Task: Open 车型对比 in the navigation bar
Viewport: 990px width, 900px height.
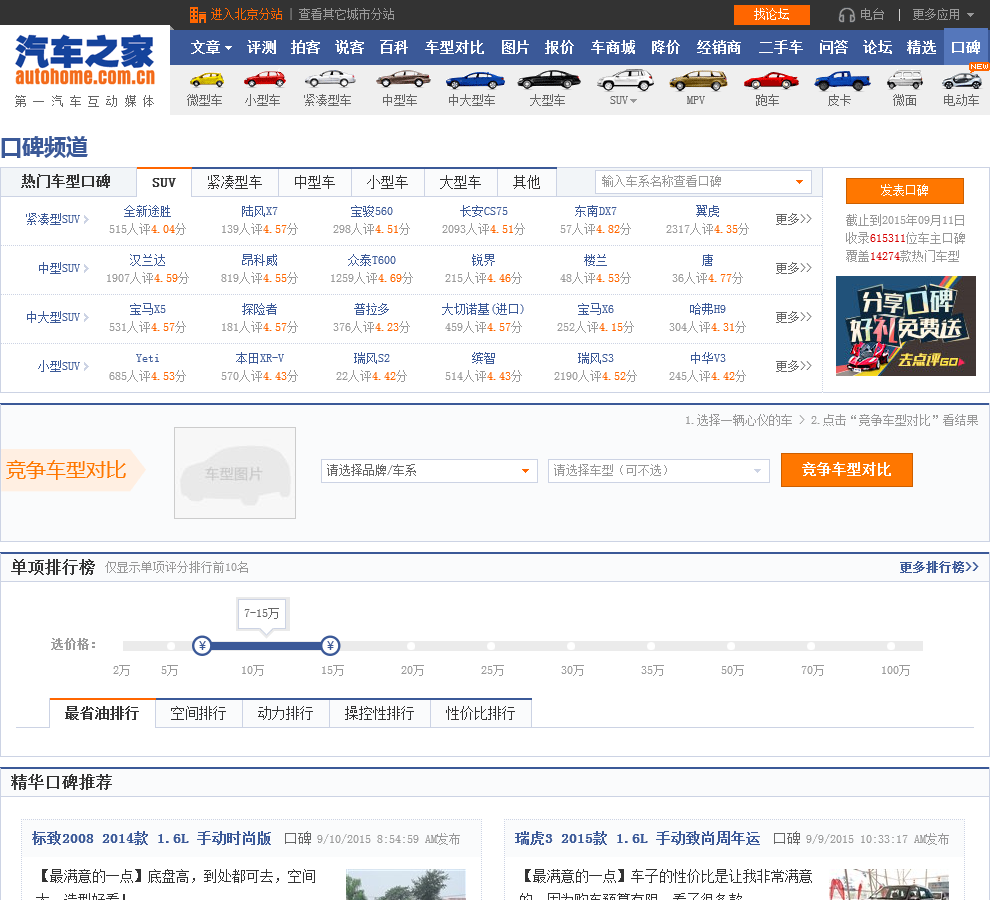Action: pyautogui.click(x=454, y=47)
